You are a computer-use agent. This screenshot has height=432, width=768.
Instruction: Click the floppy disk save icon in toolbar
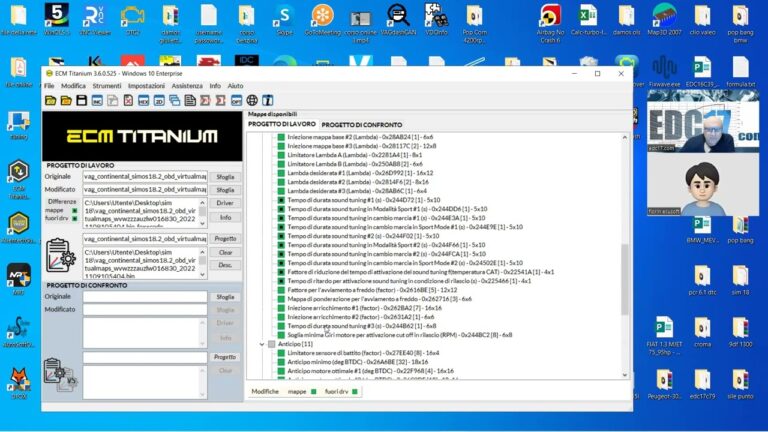[81, 100]
